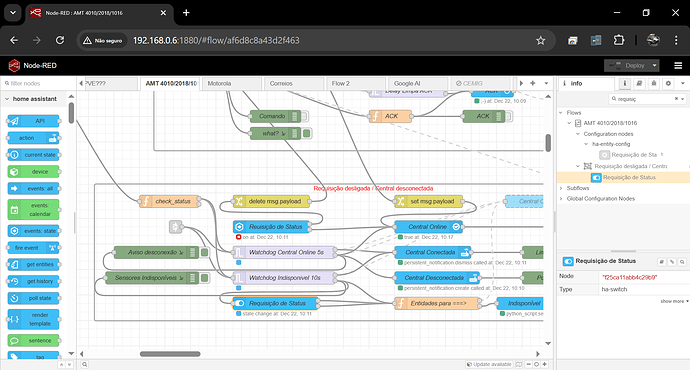The image size is (690, 370).
Task: Find Requisição de Status node via magnifier icon
Action: pos(682,262)
